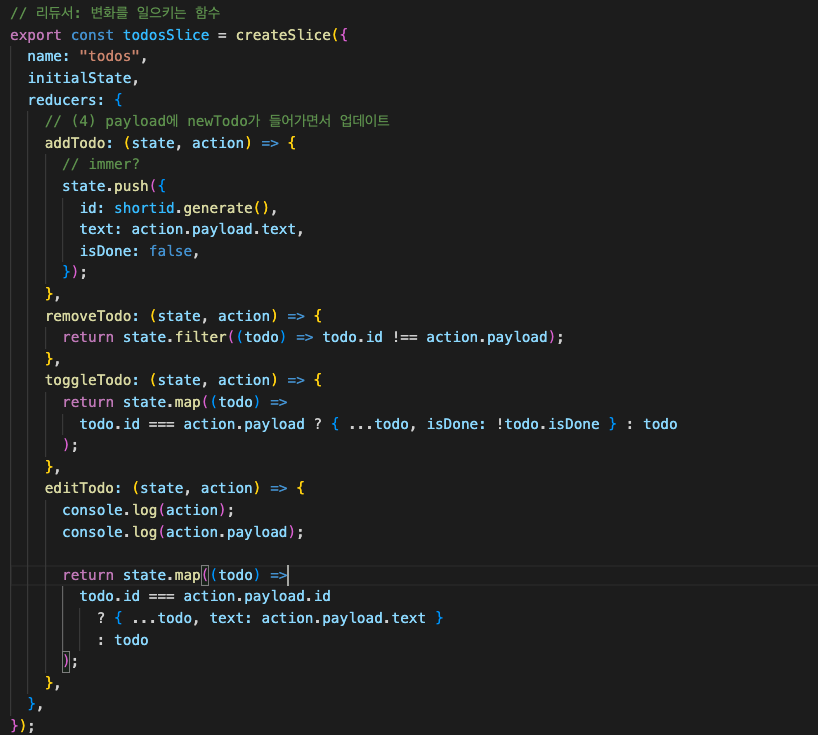Click todo.id in editTodo
Screen dimensions: 818x735
pyautogui.click(x=110, y=596)
